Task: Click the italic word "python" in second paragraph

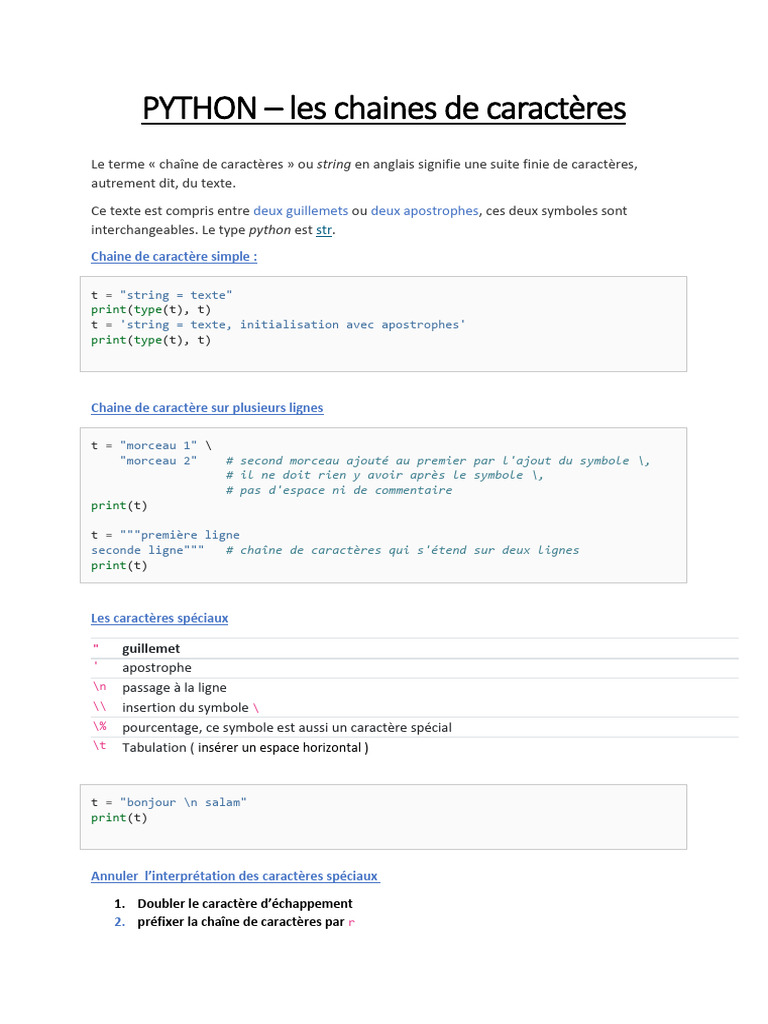Action: tap(270, 230)
